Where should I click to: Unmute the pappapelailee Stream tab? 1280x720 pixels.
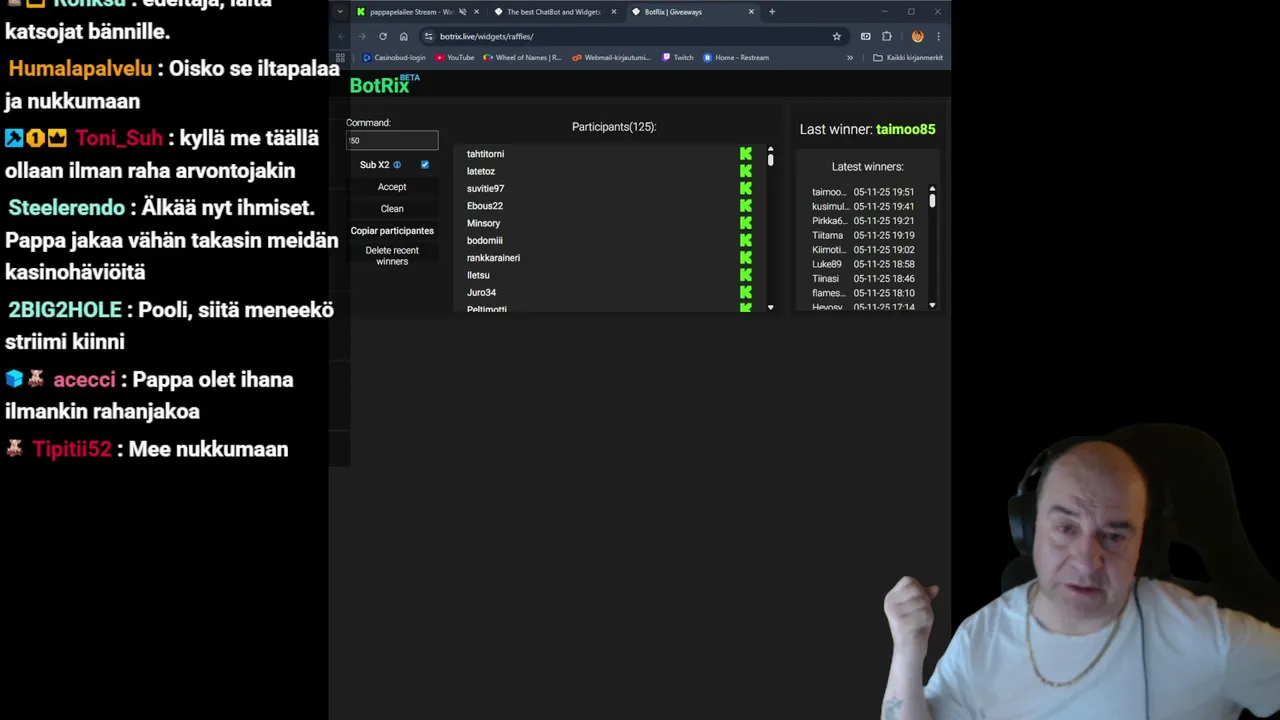(462, 12)
